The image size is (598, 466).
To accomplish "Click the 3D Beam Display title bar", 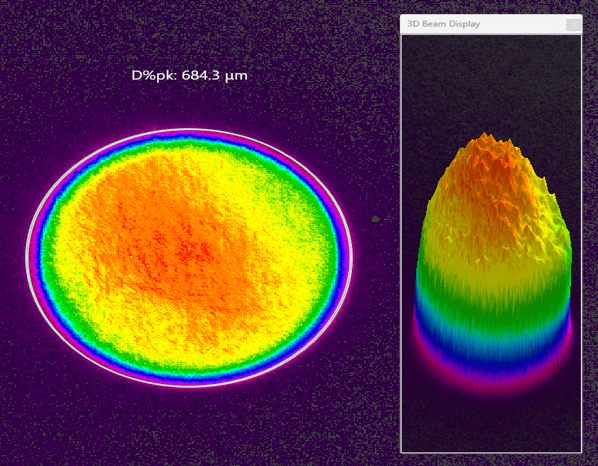I will point(491,24).
